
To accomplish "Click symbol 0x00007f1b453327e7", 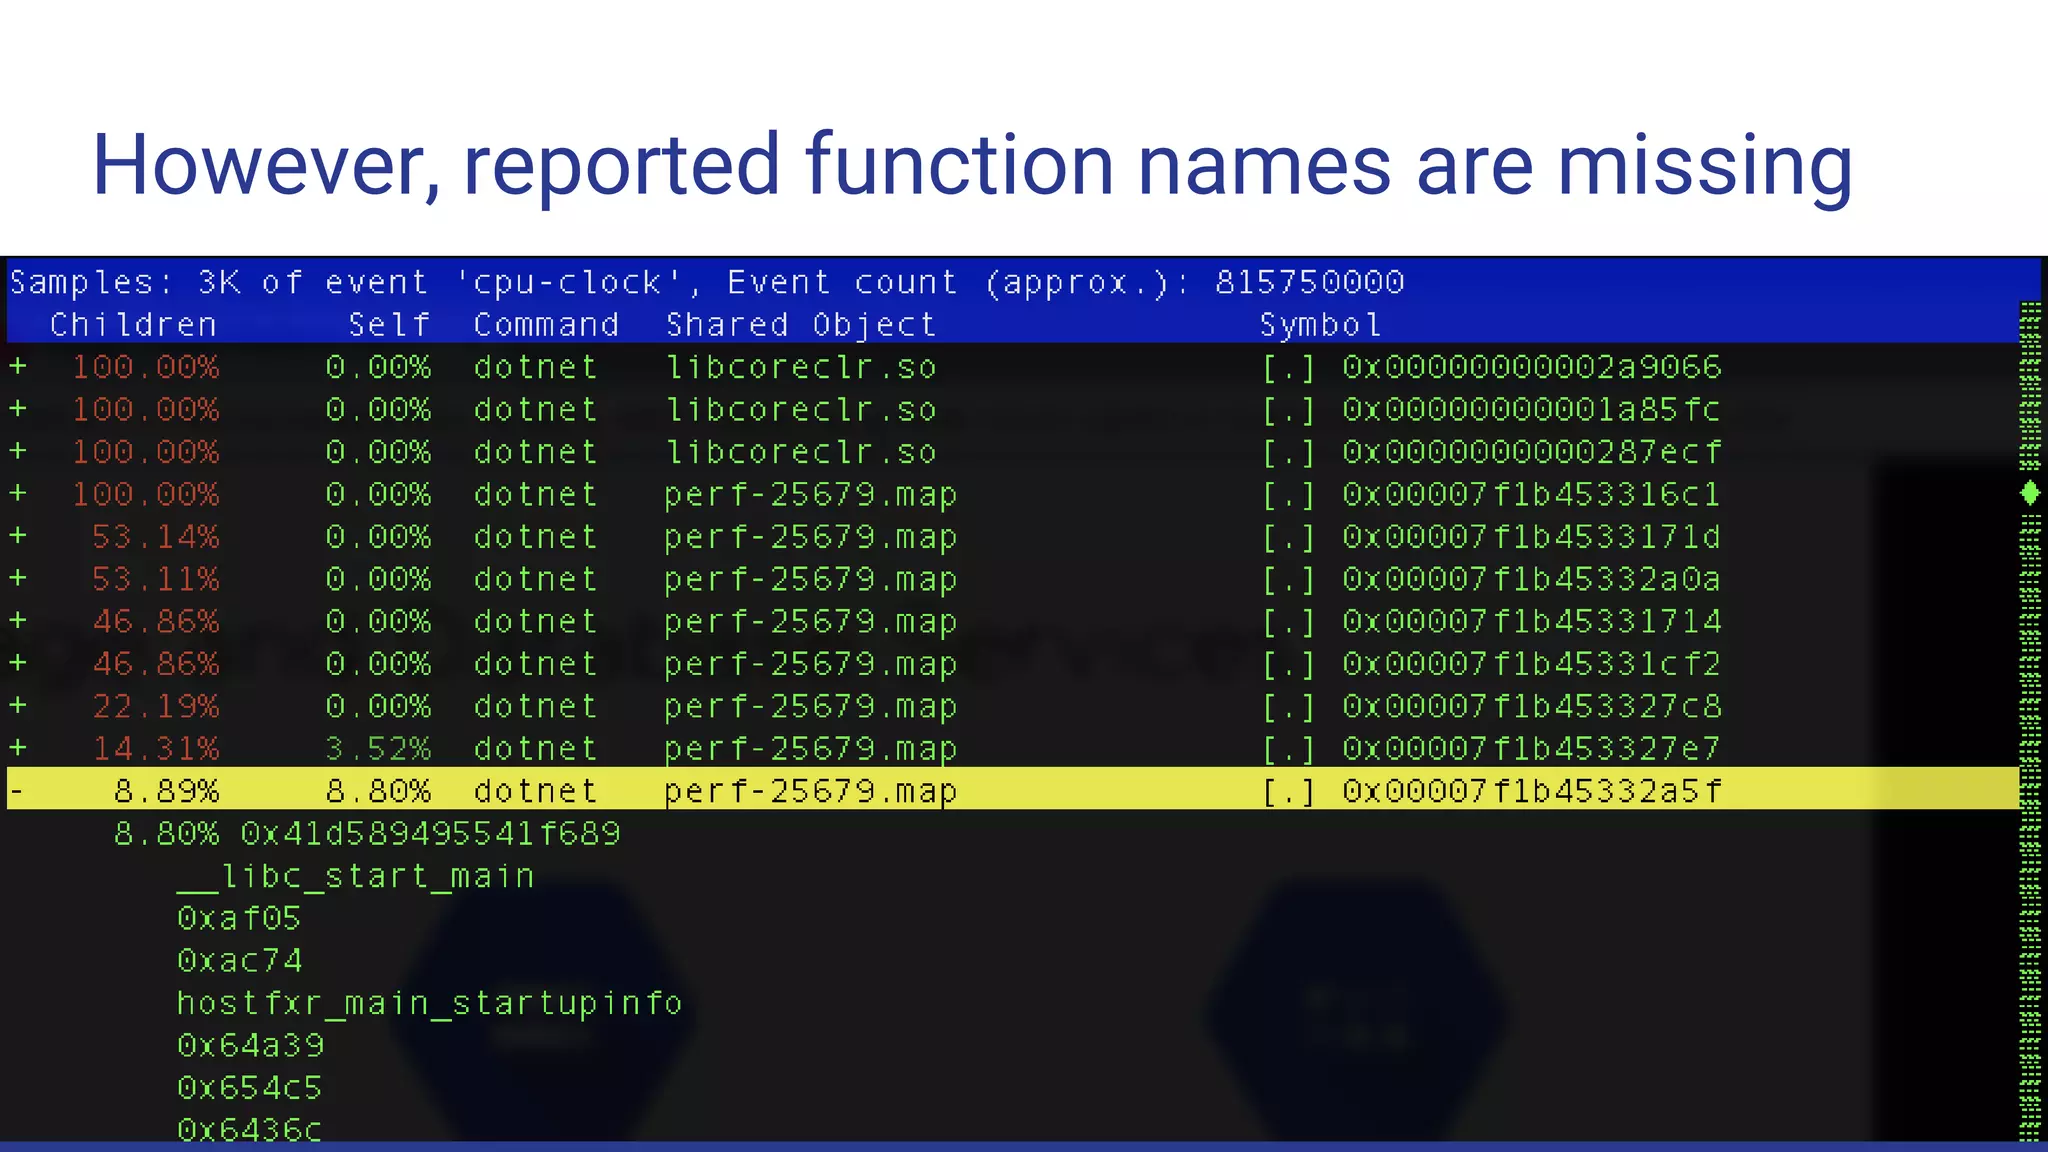I will [1532, 748].
